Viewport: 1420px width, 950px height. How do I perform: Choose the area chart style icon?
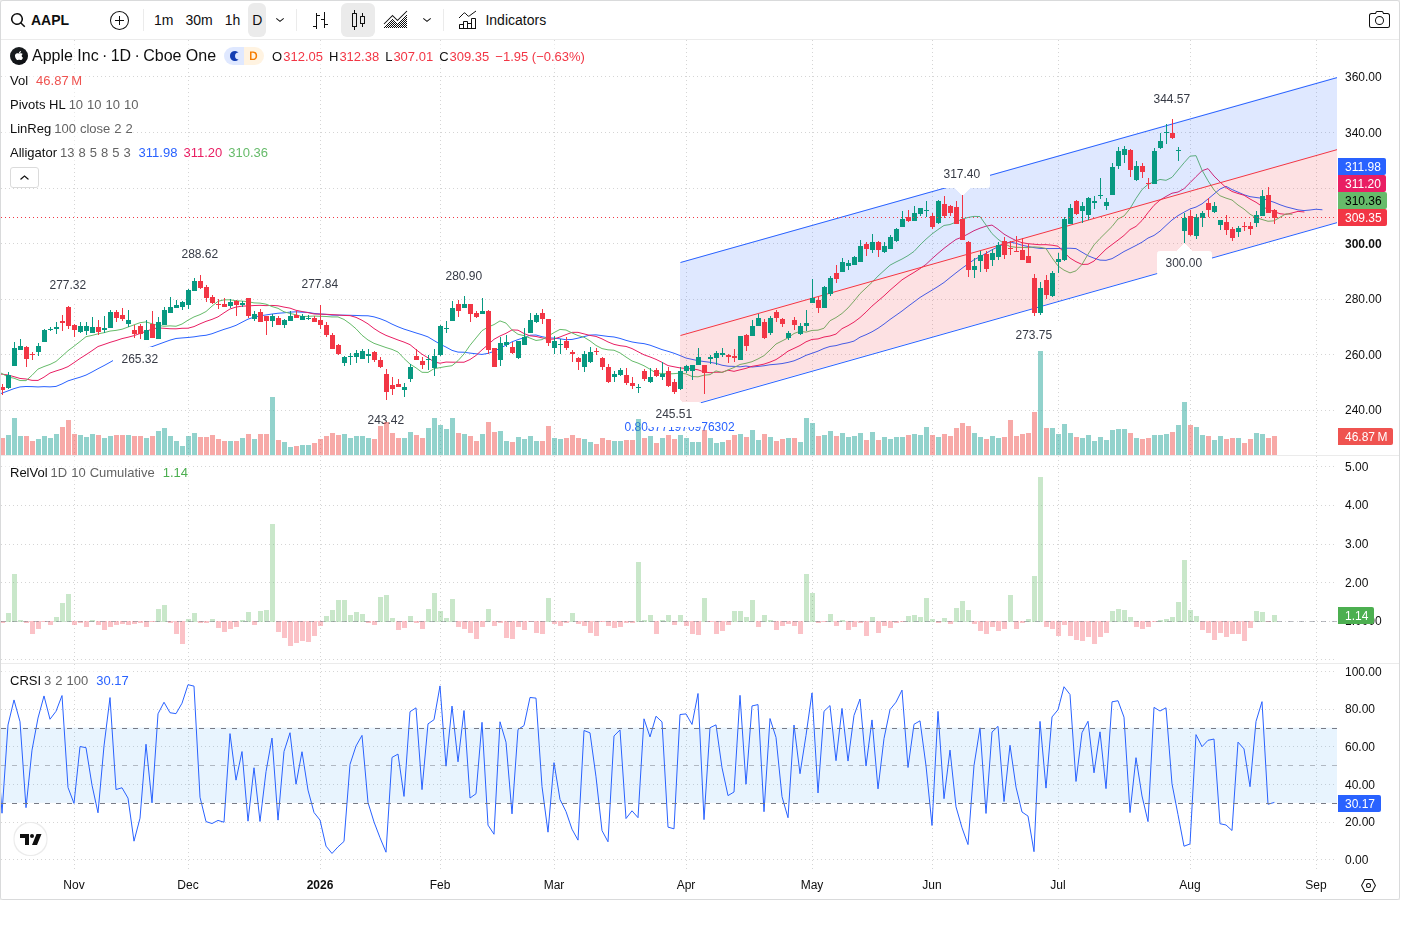pyautogui.click(x=396, y=20)
